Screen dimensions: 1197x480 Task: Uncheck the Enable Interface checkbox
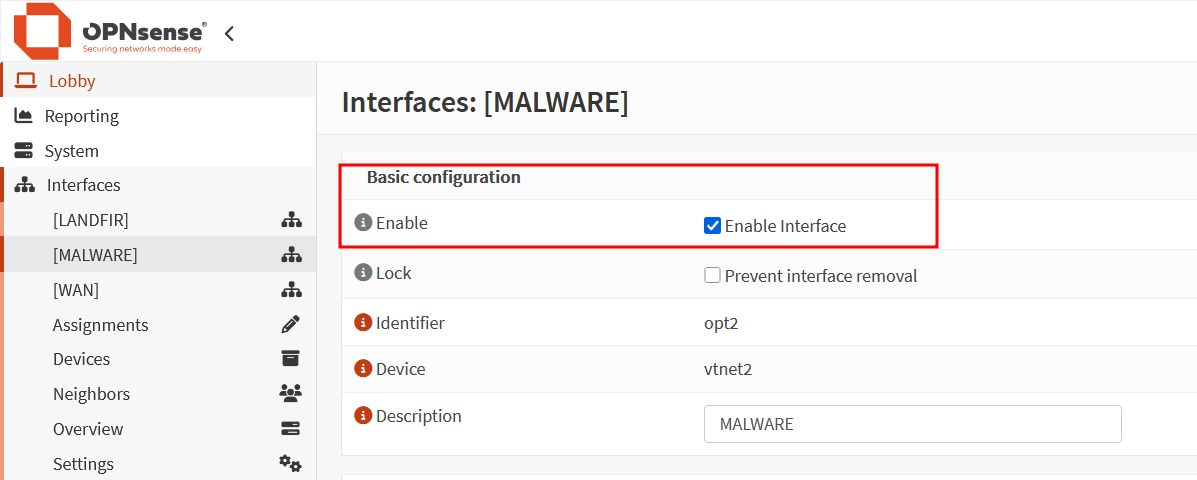(711, 226)
